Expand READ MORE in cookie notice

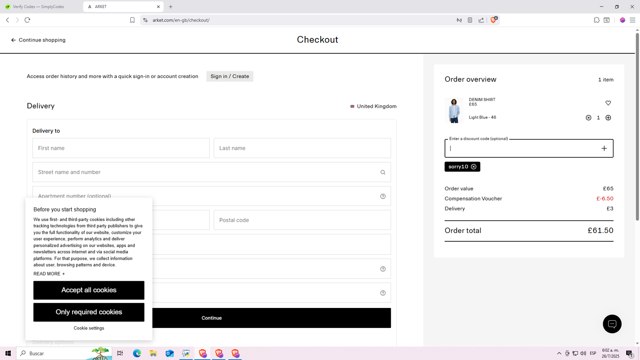click(49, 274)
